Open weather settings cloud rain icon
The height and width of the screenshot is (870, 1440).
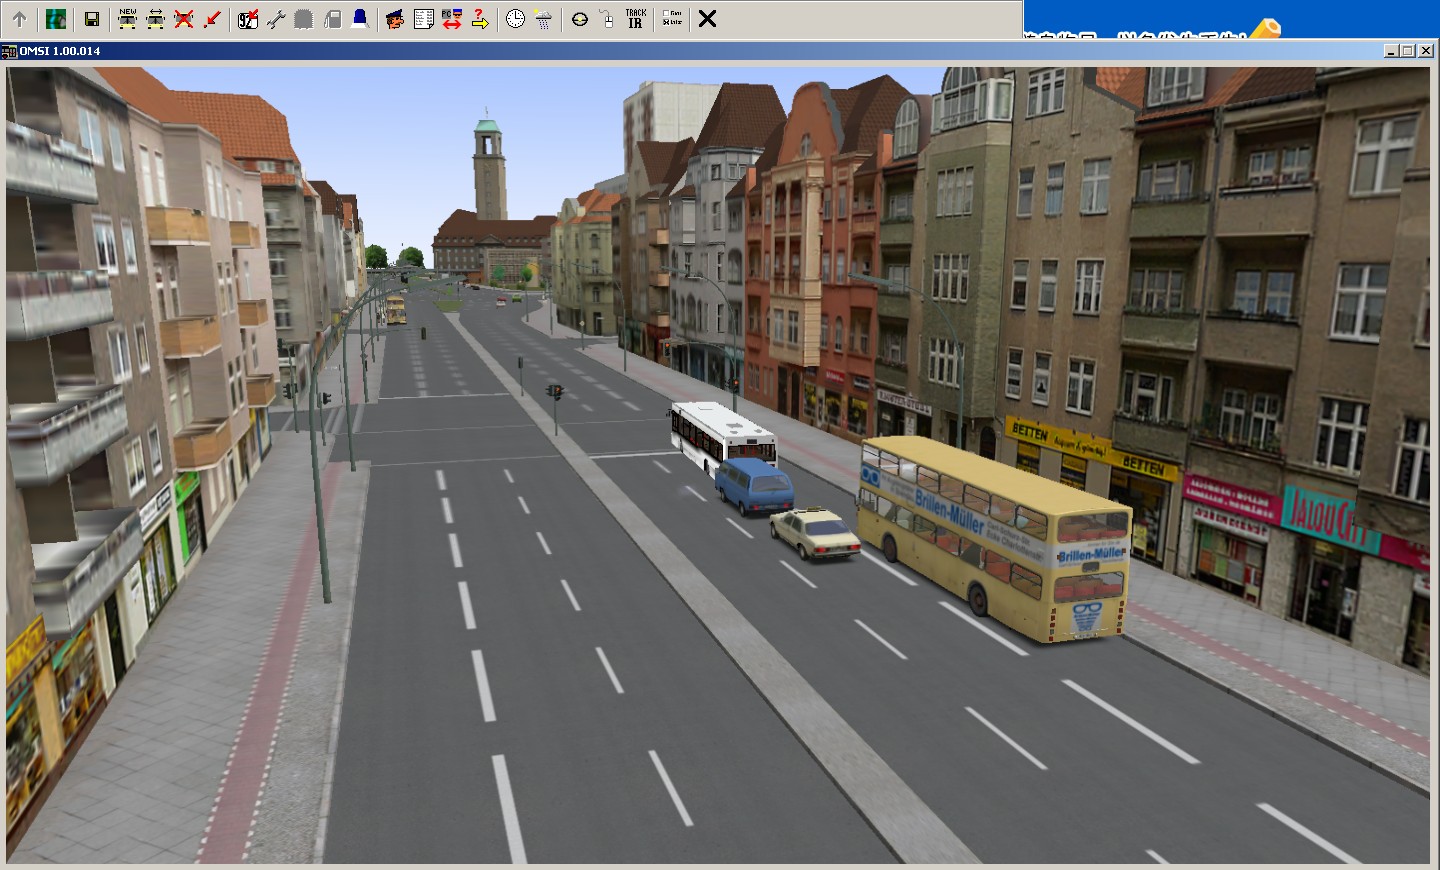pyautogui.click(x=543, y=19)
